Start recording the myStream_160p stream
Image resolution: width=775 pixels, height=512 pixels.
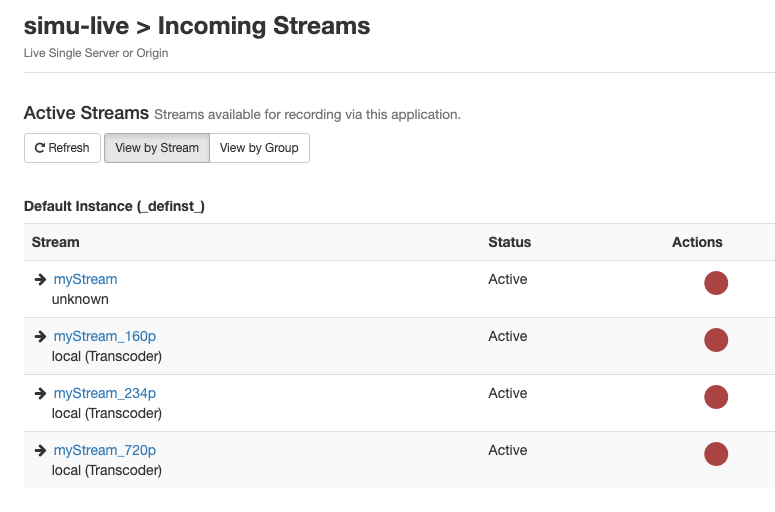pyautogui.click(x=716, y=340)
